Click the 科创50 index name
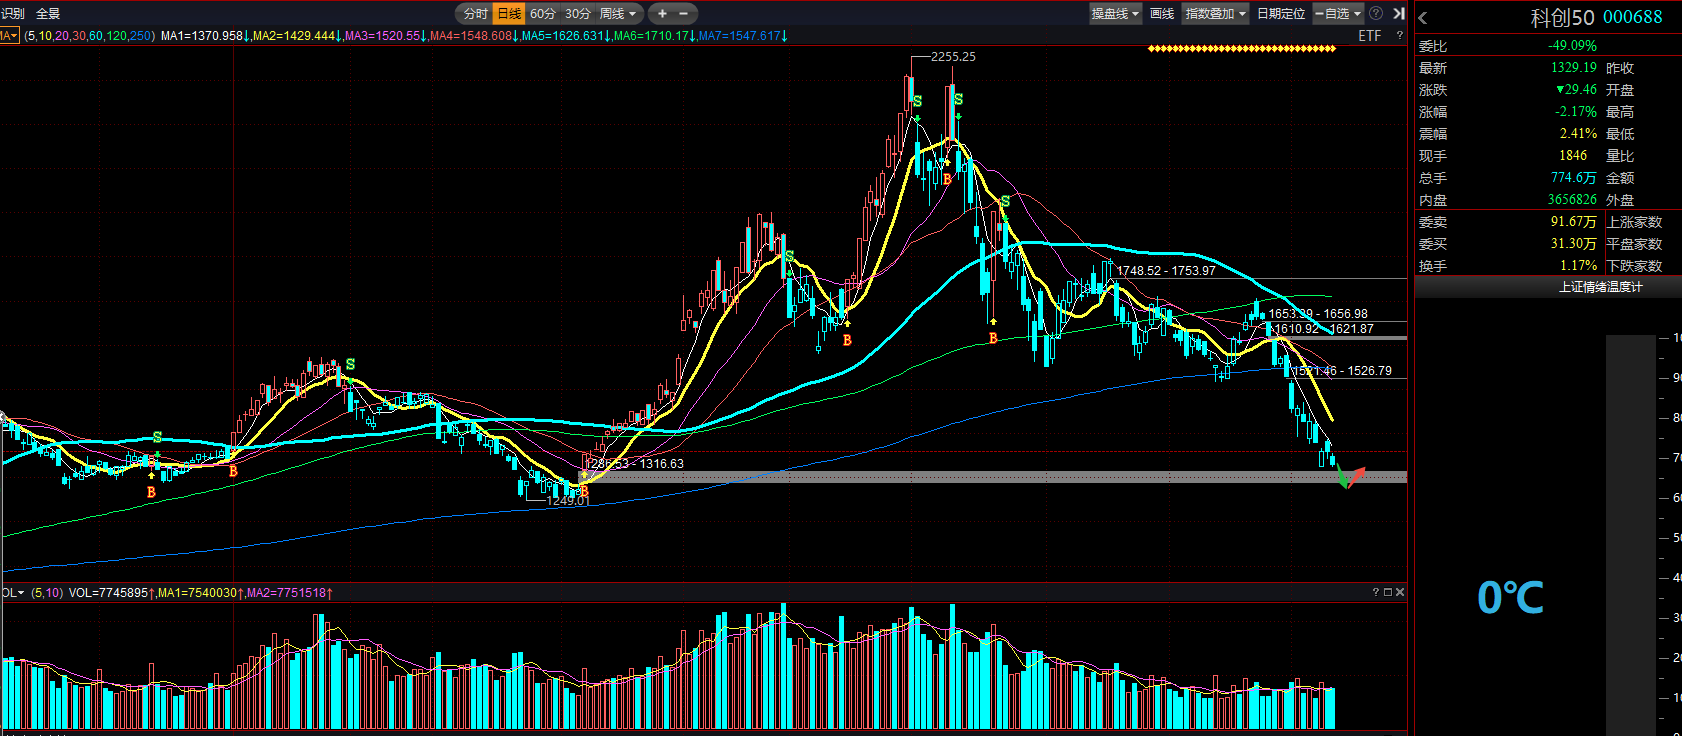The height and width of the screenshot is (736, 1682). (x=1562, y=17)
